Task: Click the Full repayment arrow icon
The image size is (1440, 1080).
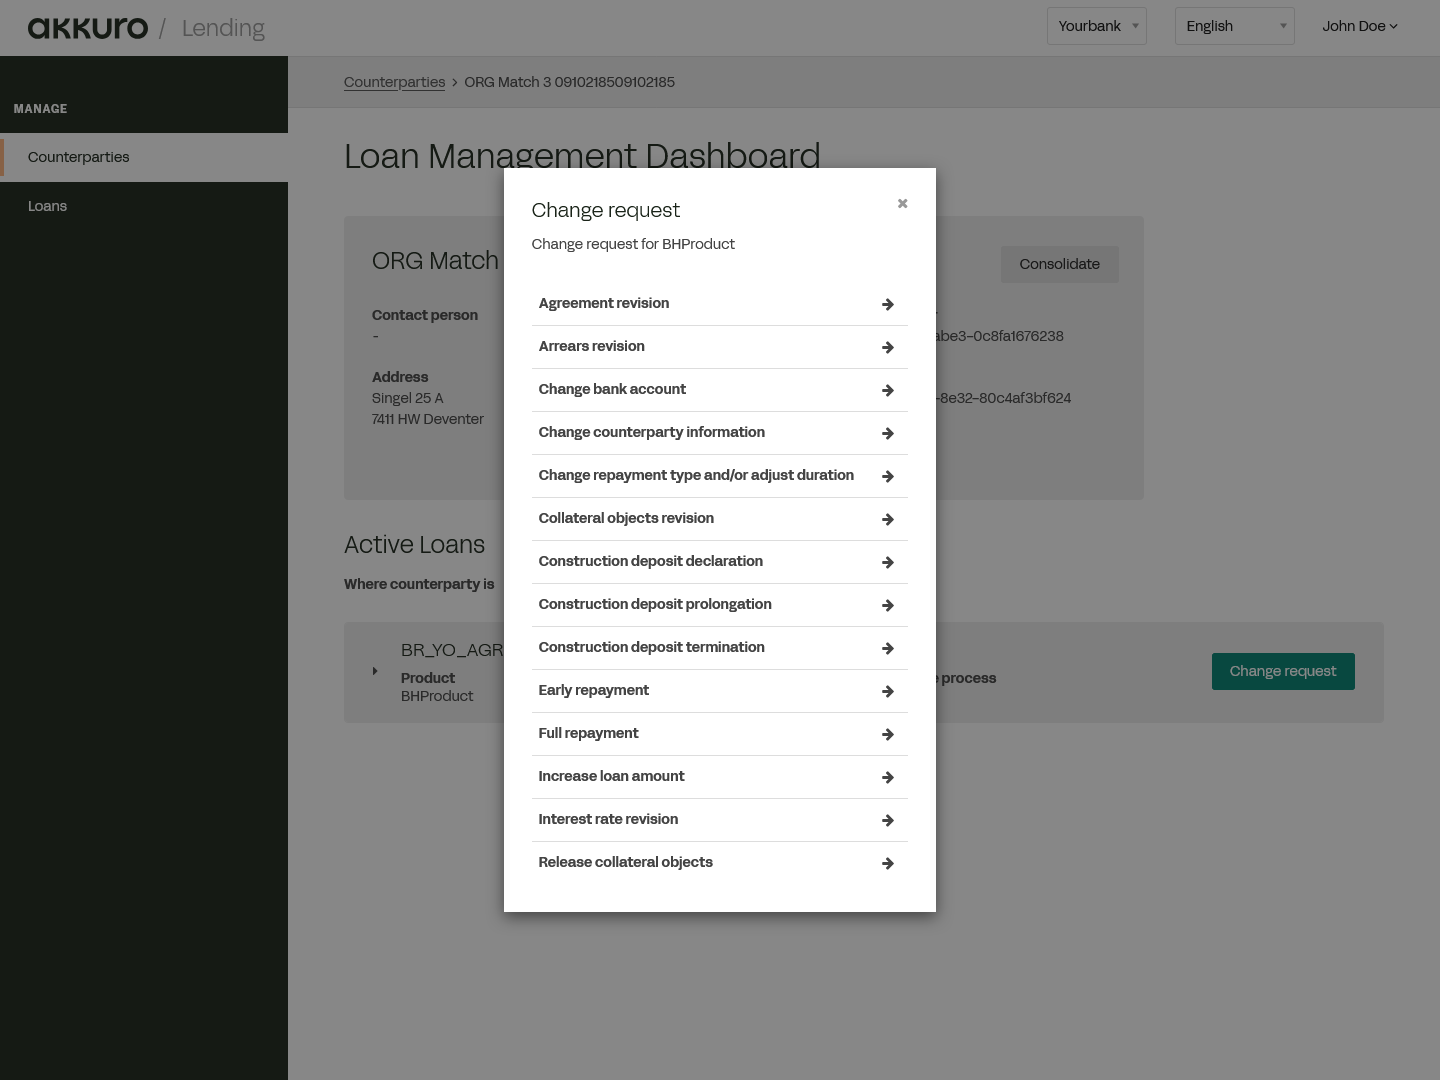Action: pos(887,734)
